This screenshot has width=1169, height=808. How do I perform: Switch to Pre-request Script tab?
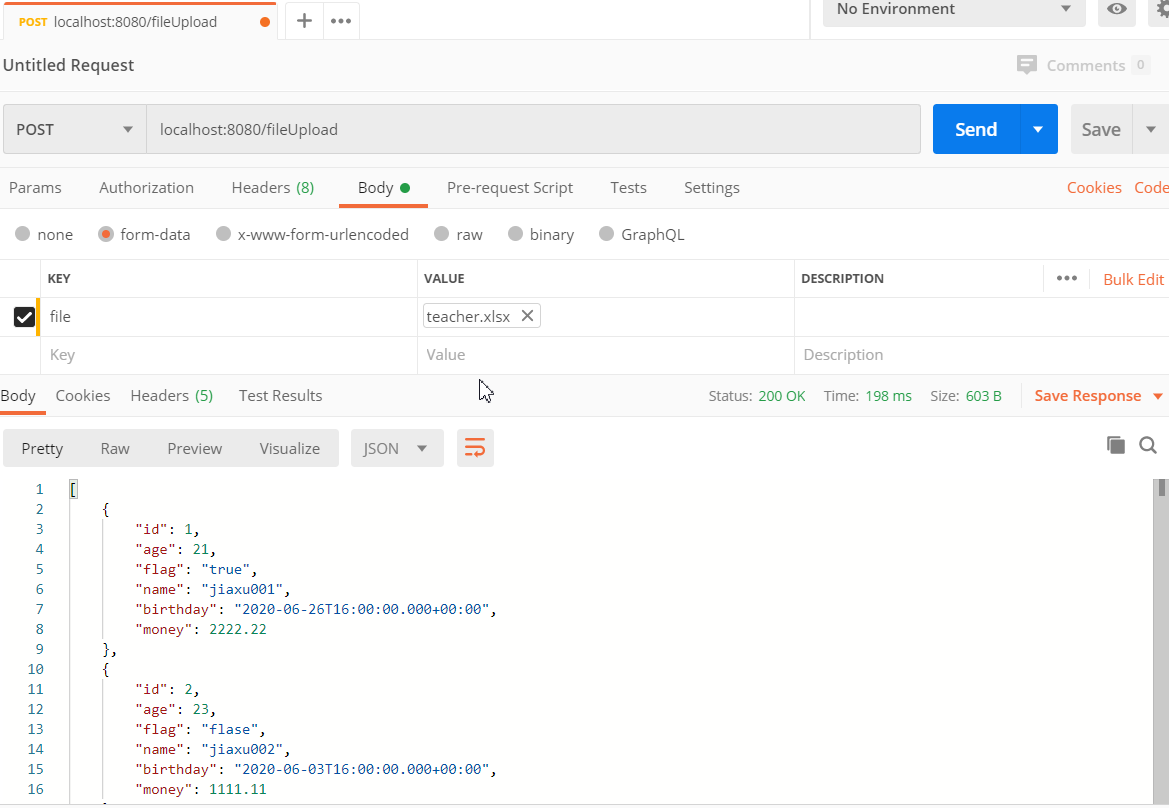pos(510,188)
